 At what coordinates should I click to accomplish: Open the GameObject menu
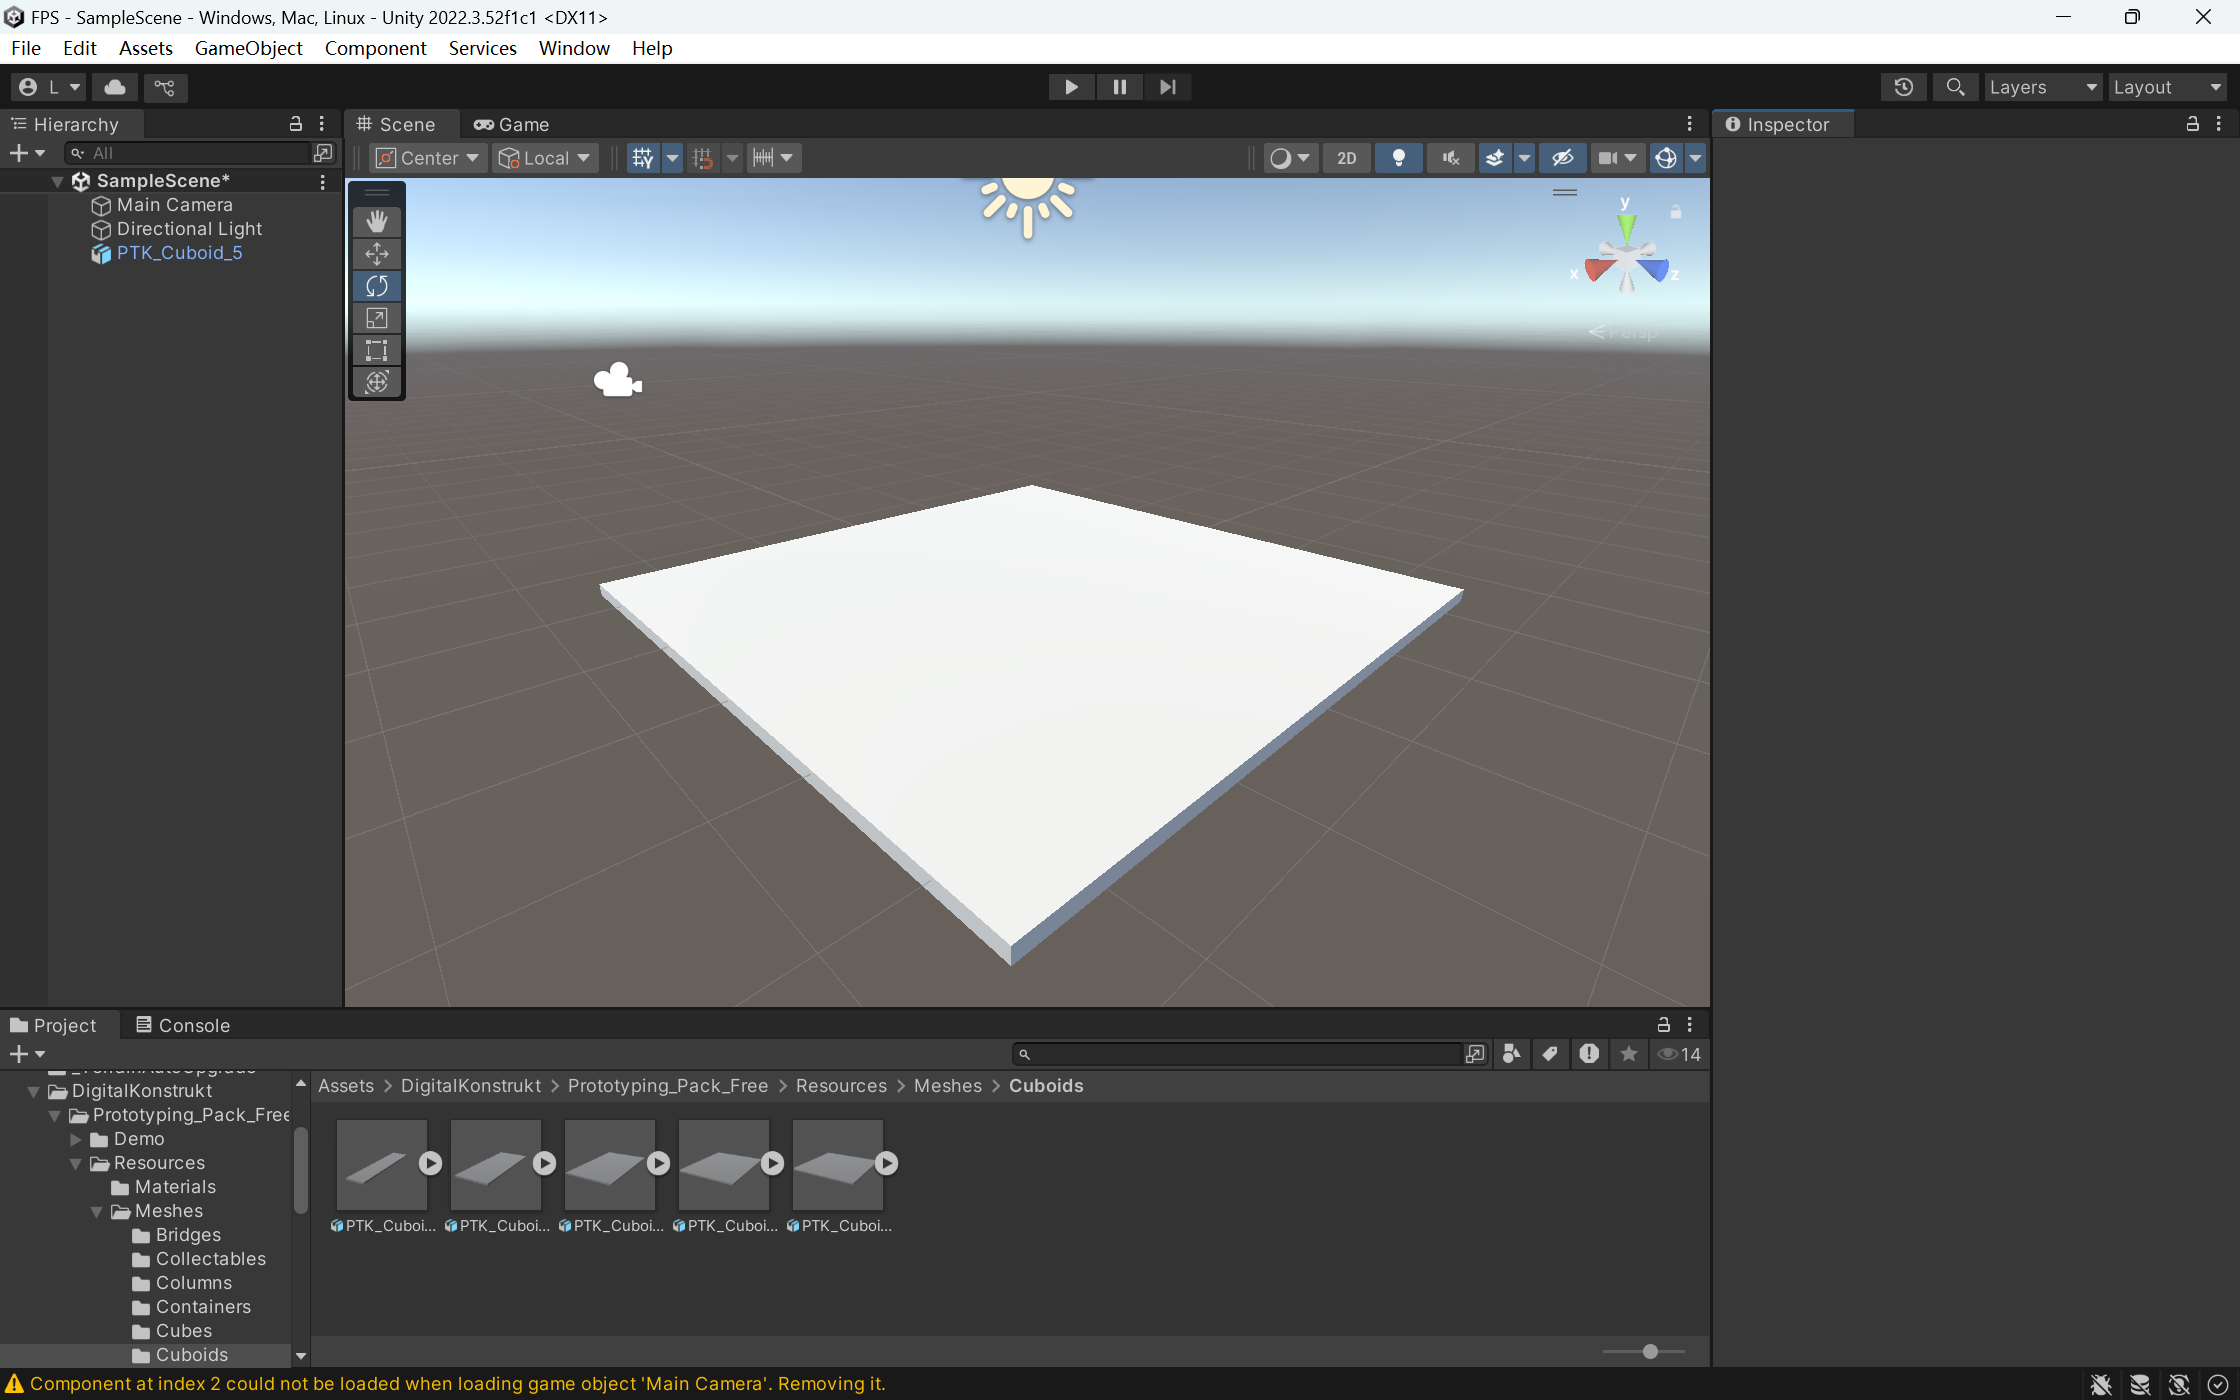click(x=248, y=48)
